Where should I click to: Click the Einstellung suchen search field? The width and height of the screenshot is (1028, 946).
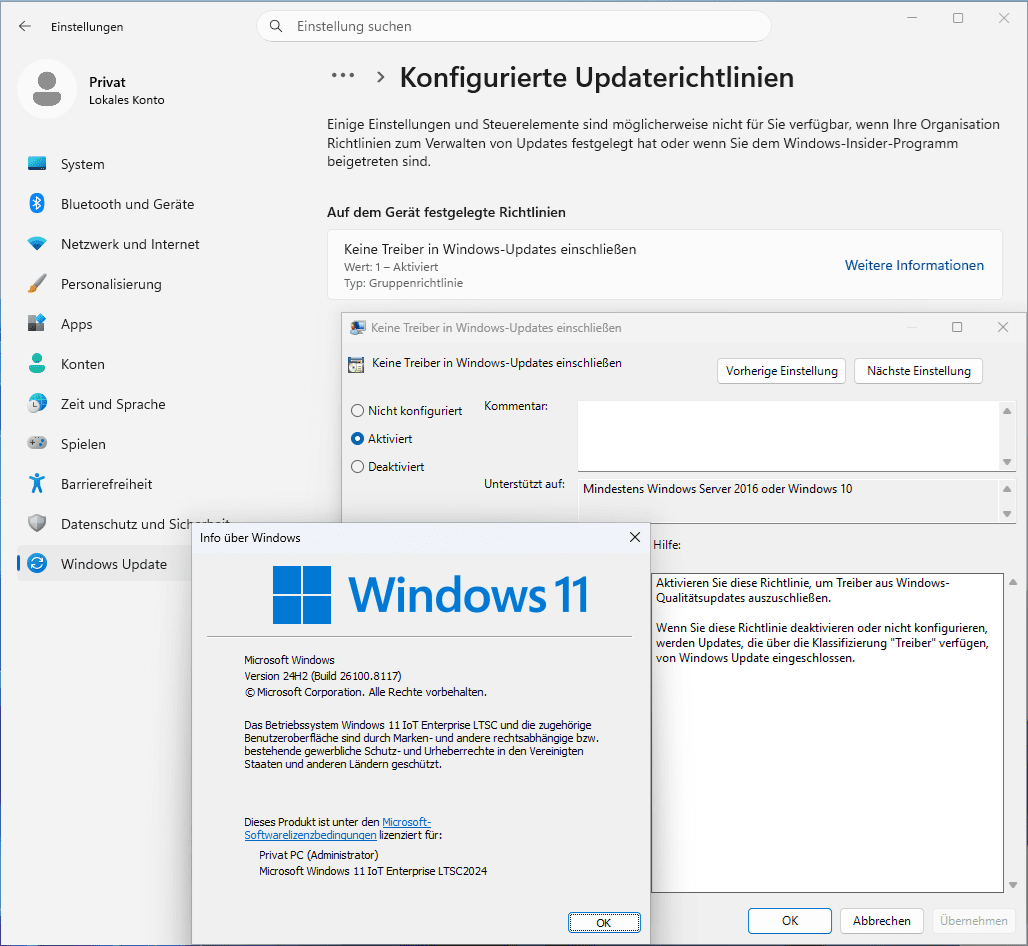[513, 26]
